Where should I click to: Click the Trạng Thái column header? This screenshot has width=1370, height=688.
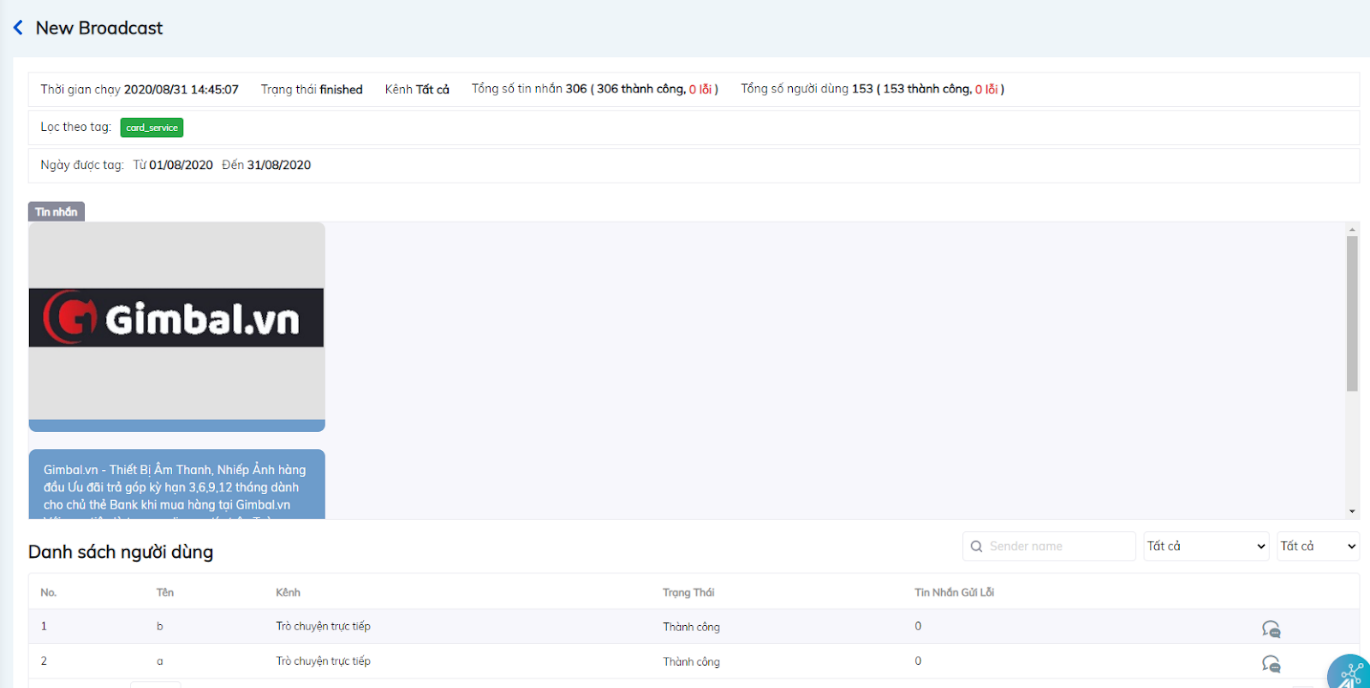pyautogui.click(x=689, y=592)
